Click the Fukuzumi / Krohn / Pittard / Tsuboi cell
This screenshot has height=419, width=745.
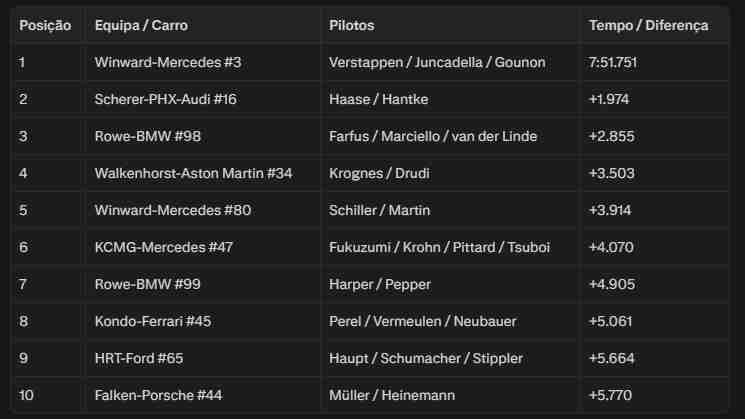click(x=439, y=247)
